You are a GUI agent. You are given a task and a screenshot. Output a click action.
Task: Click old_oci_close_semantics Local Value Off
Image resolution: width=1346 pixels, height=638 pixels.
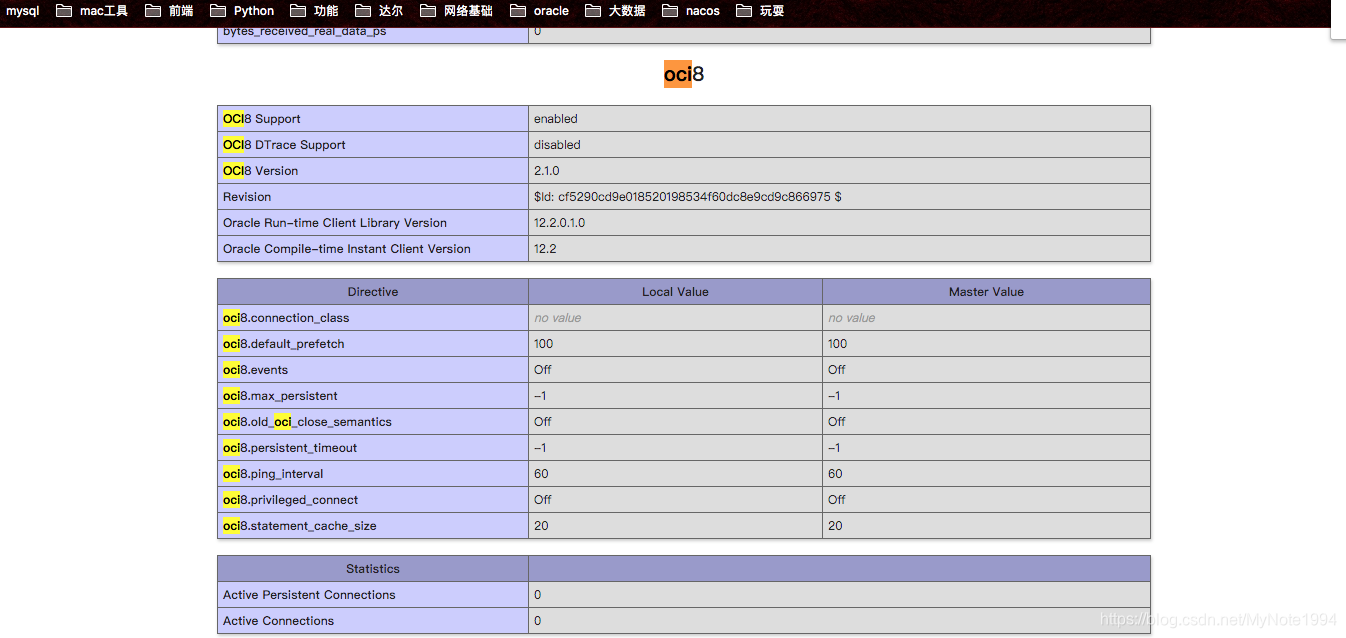543,422
